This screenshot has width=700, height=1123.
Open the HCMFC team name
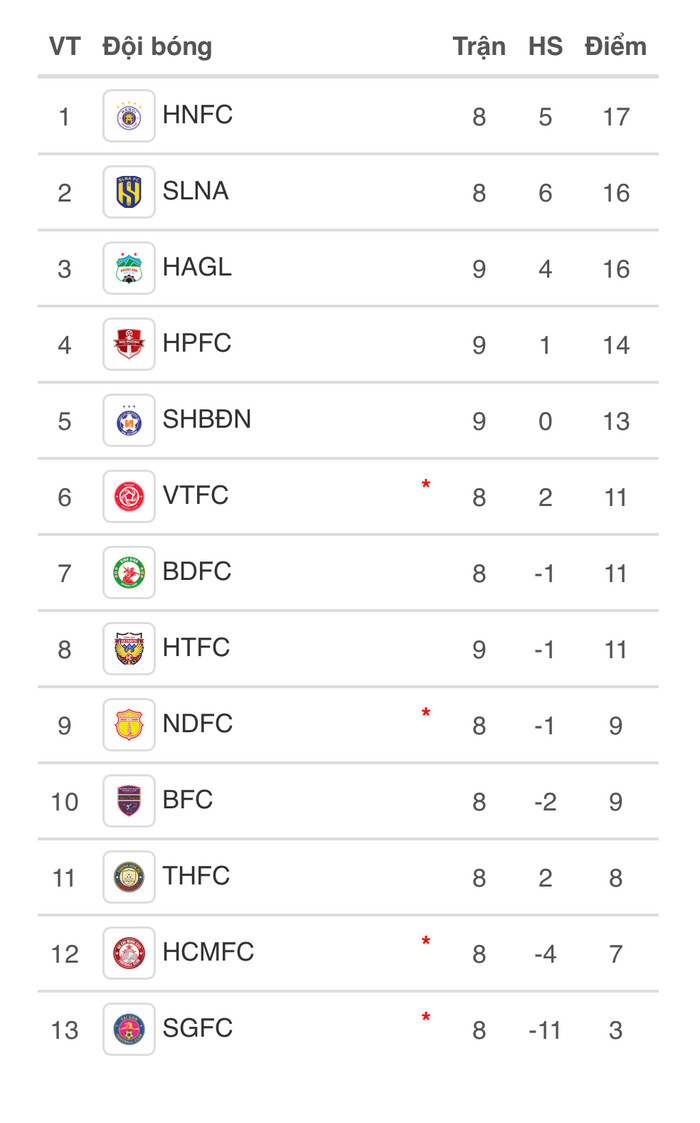click(208, 952)
